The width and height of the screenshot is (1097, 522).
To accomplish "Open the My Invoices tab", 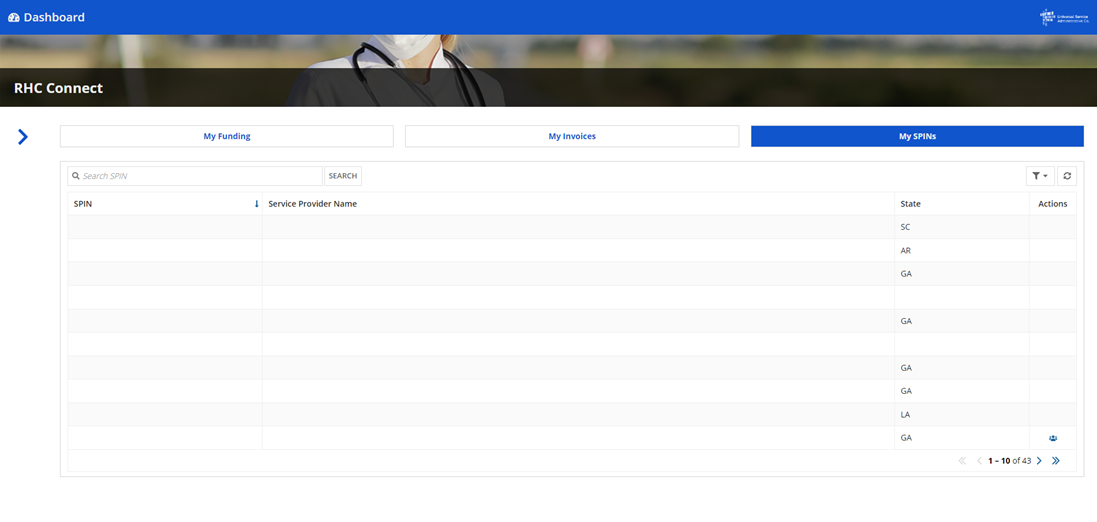I will [x=572, y=136].
